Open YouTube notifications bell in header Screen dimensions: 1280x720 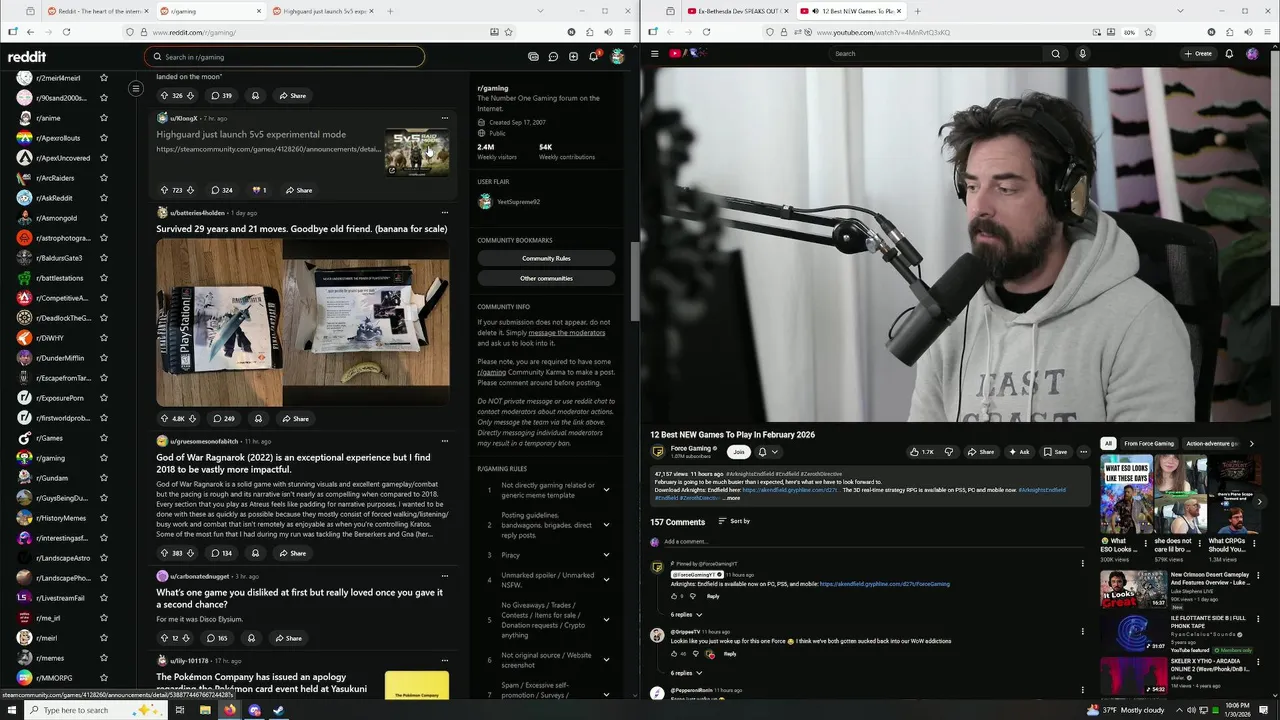[x=1229, y=53]
